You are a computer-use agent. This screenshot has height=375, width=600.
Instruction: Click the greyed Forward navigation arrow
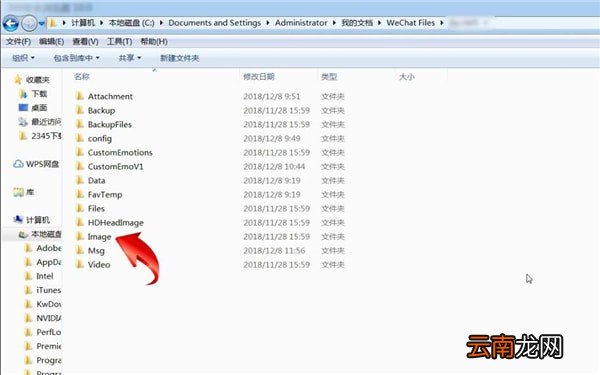[x=29, y=23]
